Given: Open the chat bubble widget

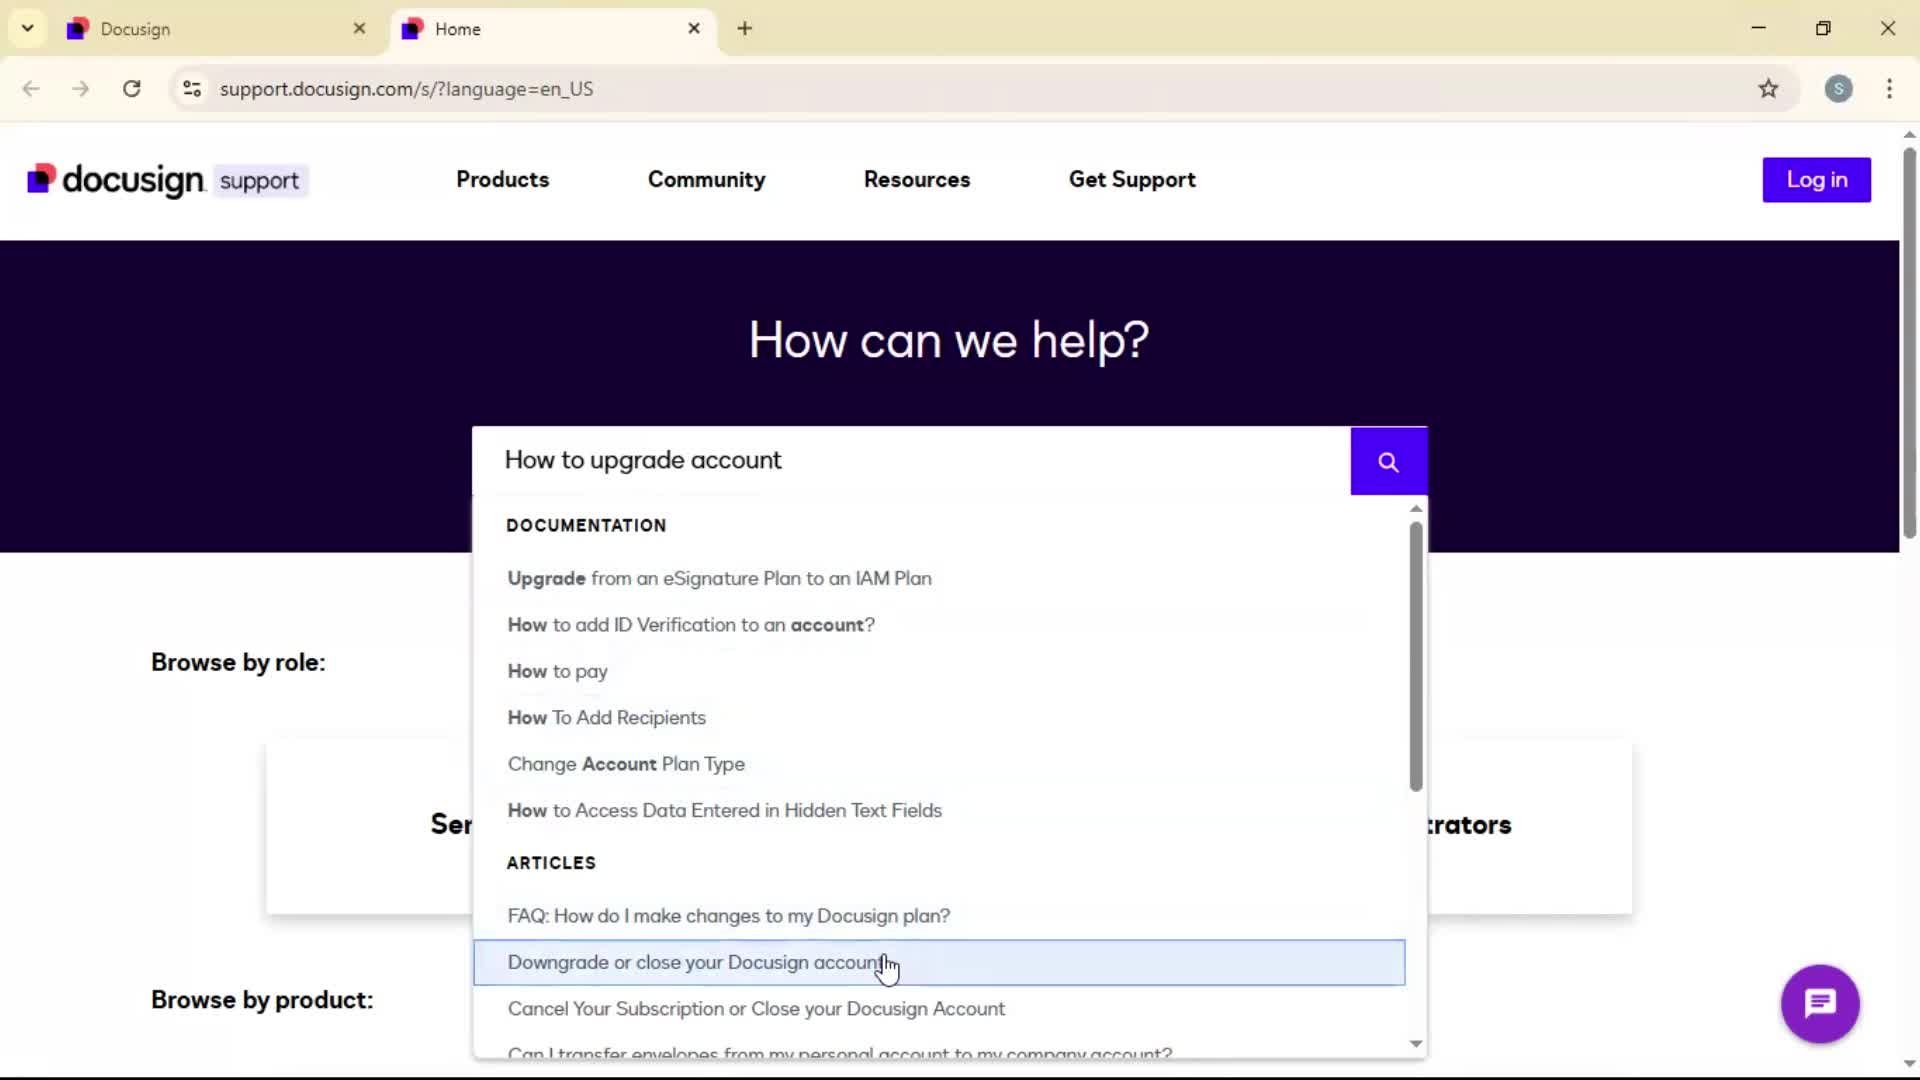Looking at the screenshot, I should coord(1820,1003).
